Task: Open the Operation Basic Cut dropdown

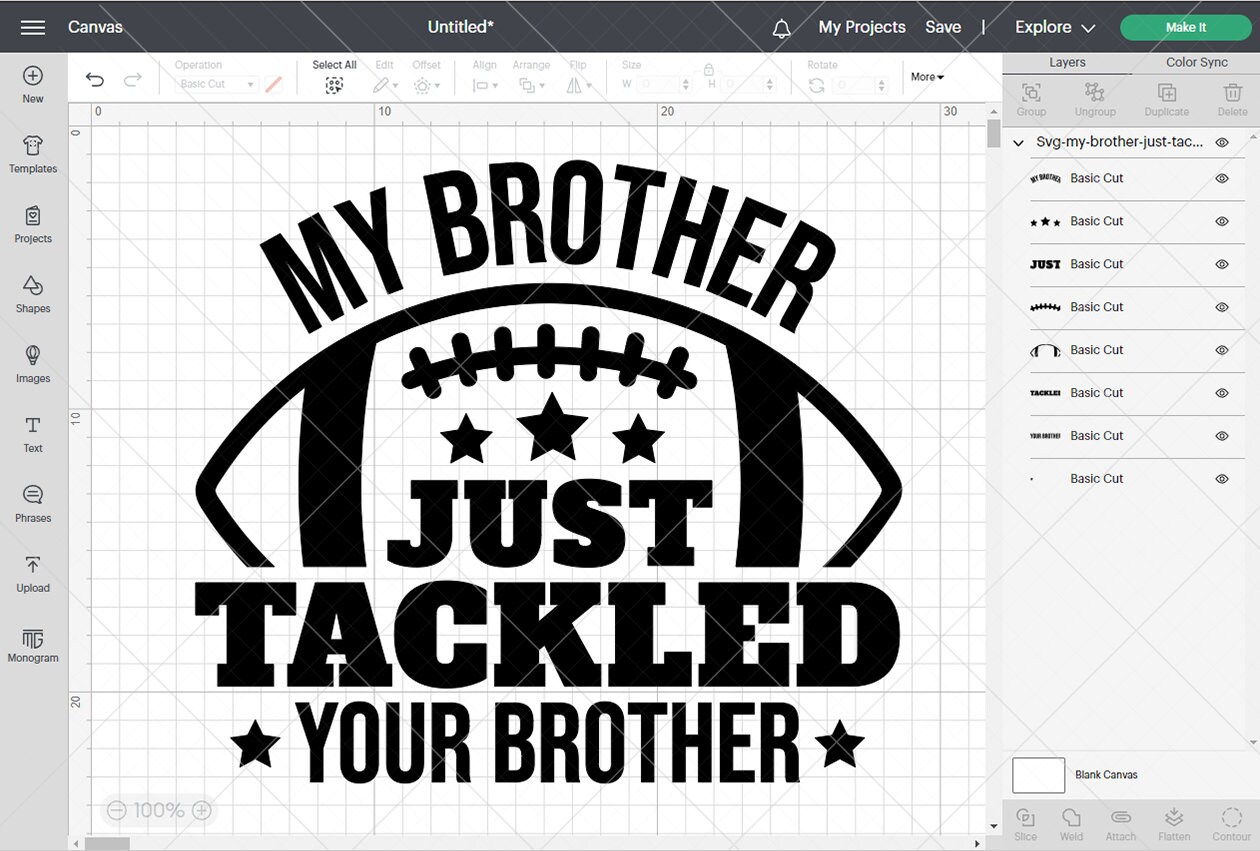Action: coord(213,84)
